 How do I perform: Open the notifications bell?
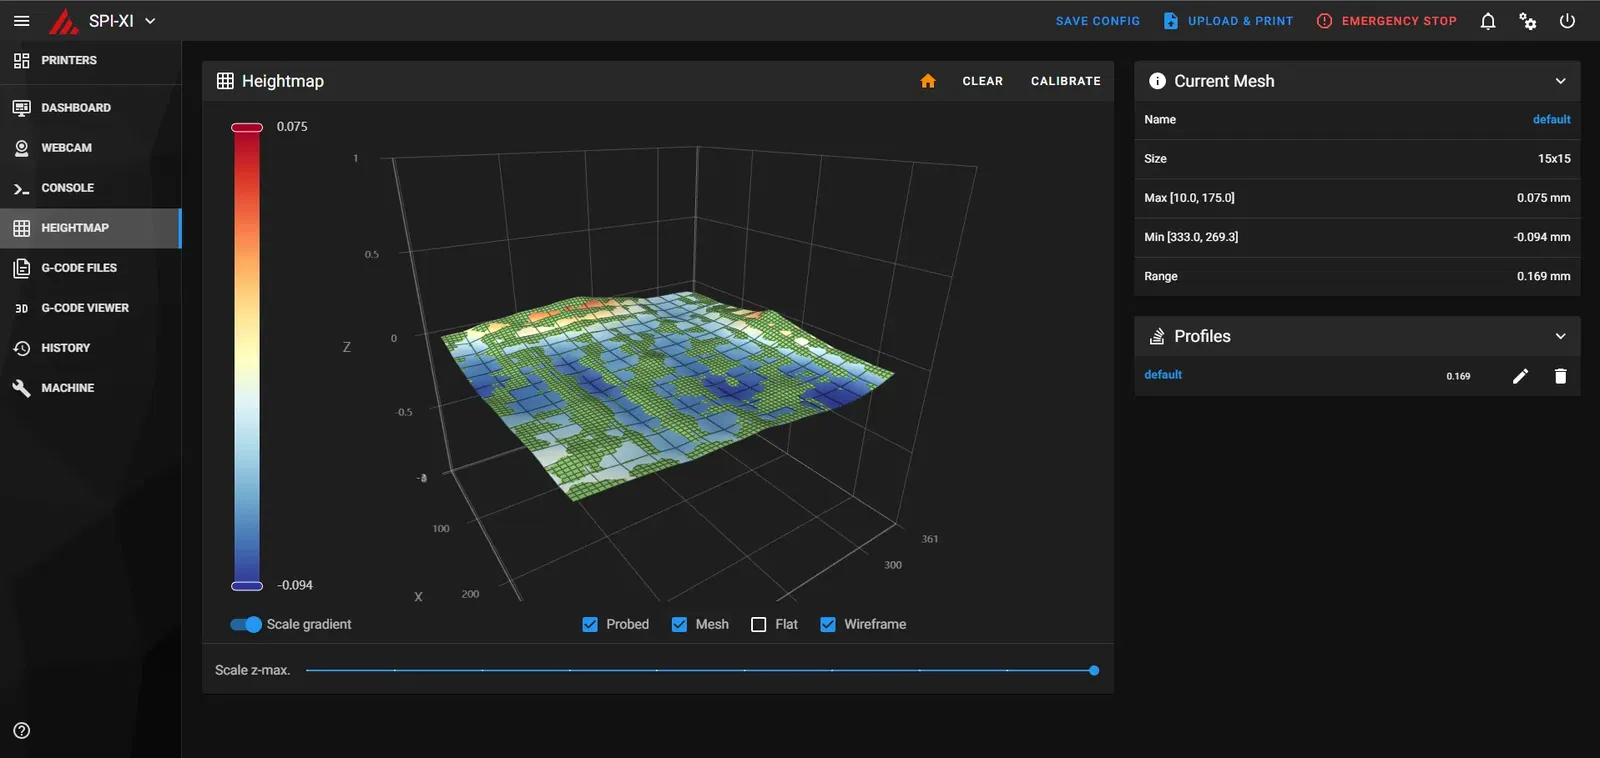pos(1488,21)
